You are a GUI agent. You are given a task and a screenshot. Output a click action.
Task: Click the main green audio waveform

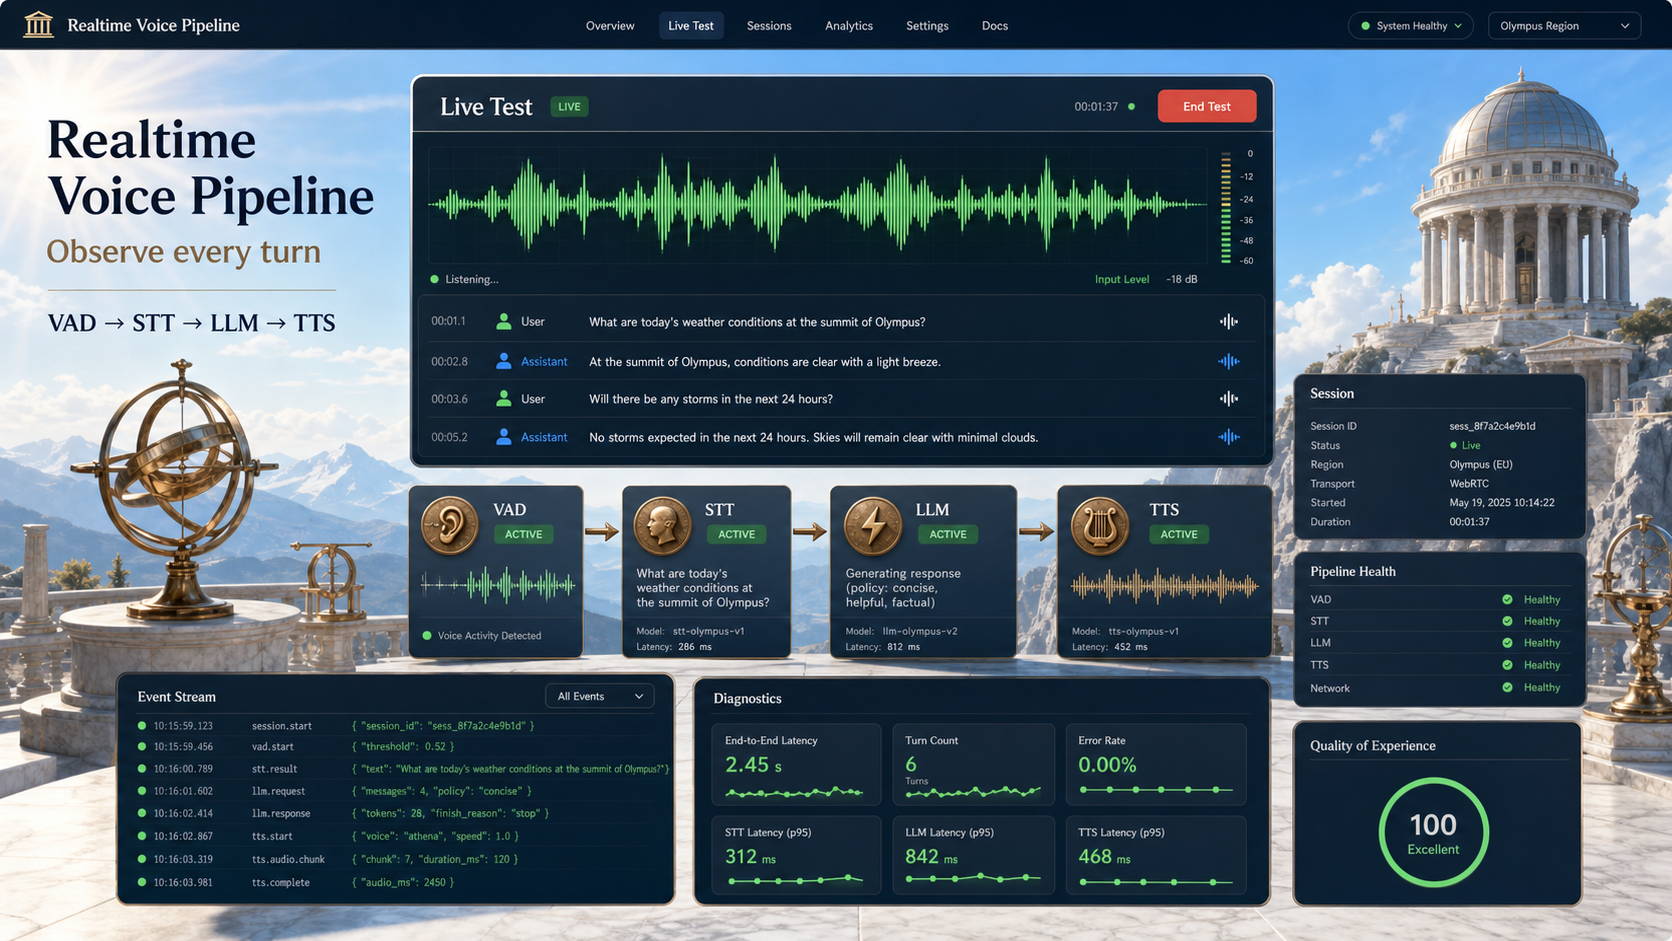818,204
